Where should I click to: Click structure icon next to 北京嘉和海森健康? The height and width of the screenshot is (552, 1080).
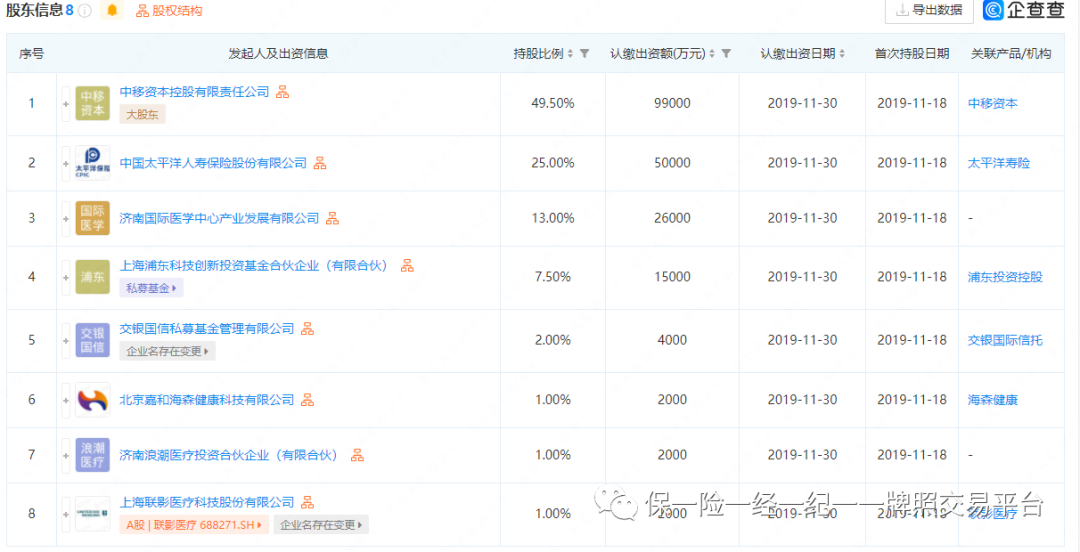pyautogui.click(x=308, y=400)
